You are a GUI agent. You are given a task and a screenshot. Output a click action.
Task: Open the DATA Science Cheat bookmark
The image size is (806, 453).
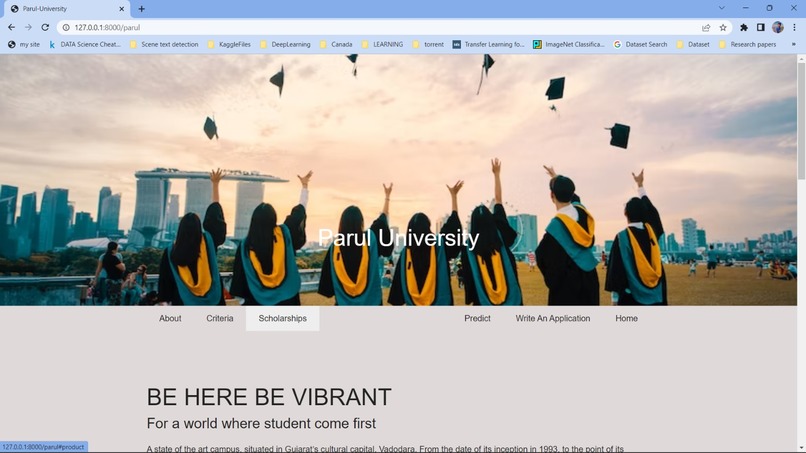coord(85,45)
